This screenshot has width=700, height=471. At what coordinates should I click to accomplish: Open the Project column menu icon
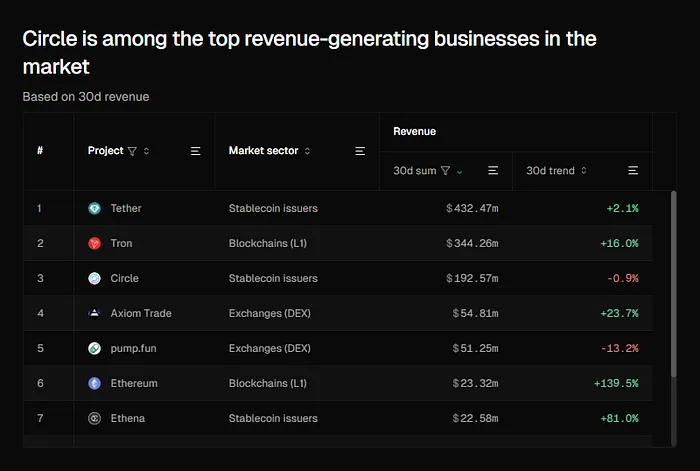[x=196, y=151]
